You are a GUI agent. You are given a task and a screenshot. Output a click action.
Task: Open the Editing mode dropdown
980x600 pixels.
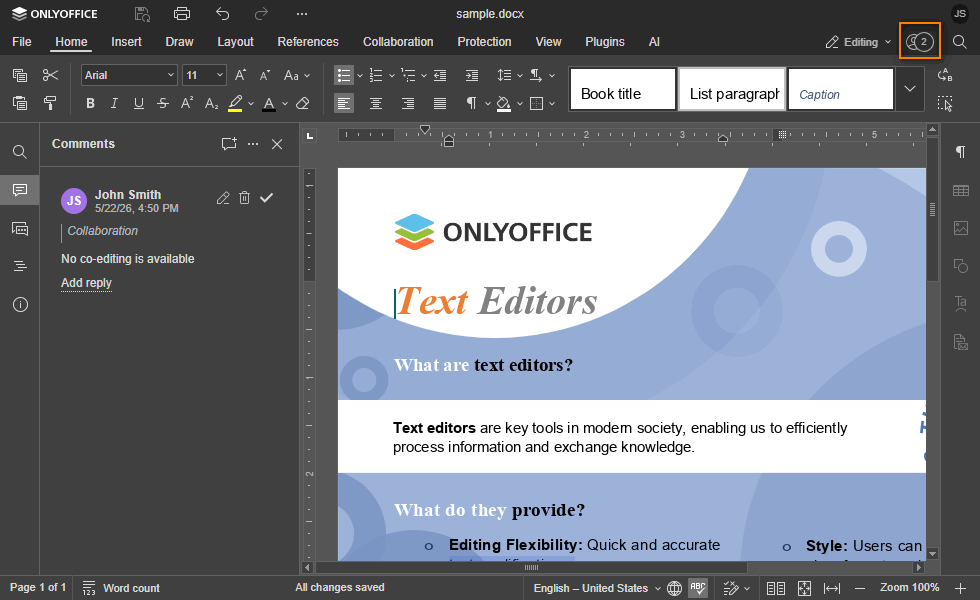[858, 42]
